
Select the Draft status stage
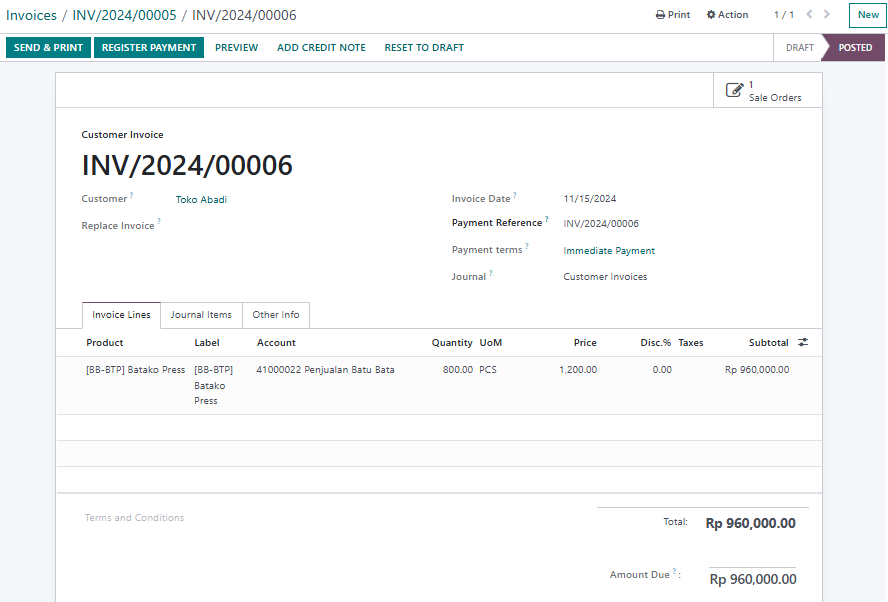(799, 48)
